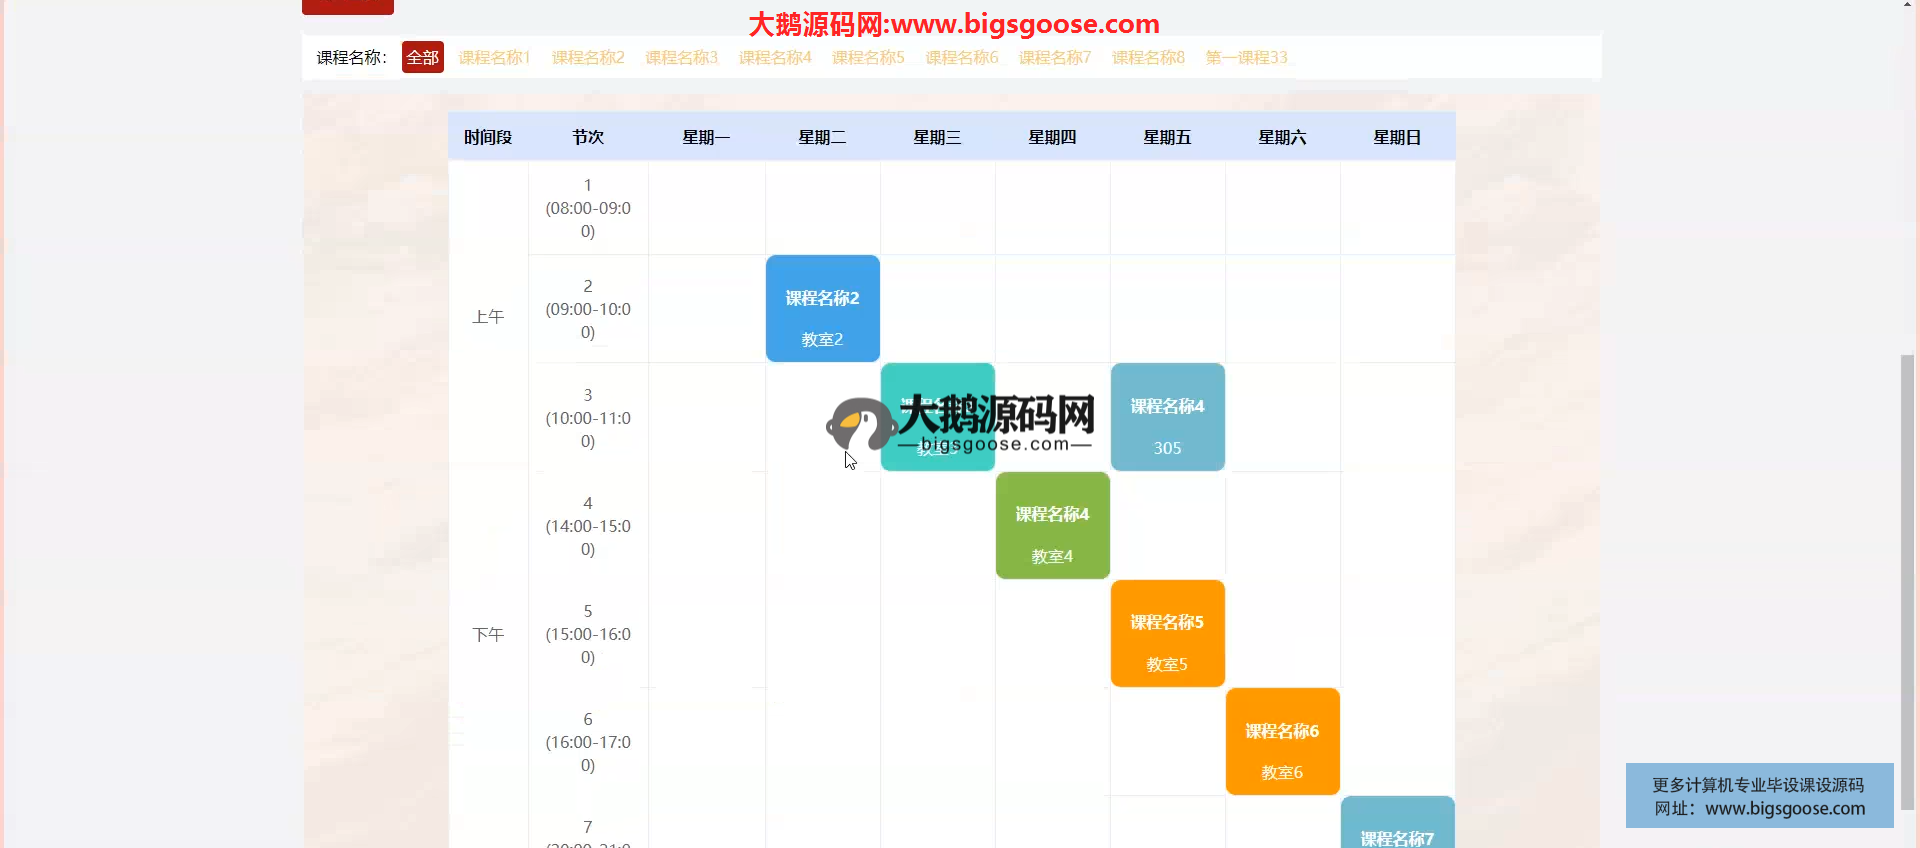Click the penguin logo watermark icon
1920x848 pixels.
click(x=858, y=425)
